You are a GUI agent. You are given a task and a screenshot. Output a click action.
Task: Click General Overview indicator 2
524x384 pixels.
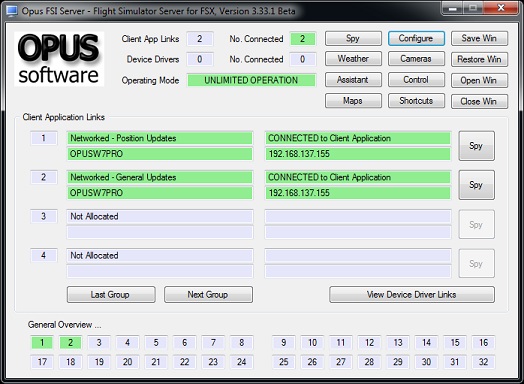pos(71,343)
